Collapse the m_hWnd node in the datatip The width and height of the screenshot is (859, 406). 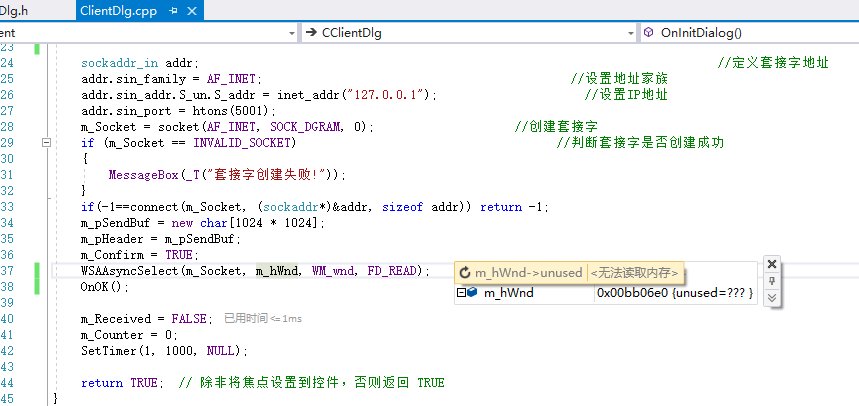pyautogui.click(x=460, y=293)
